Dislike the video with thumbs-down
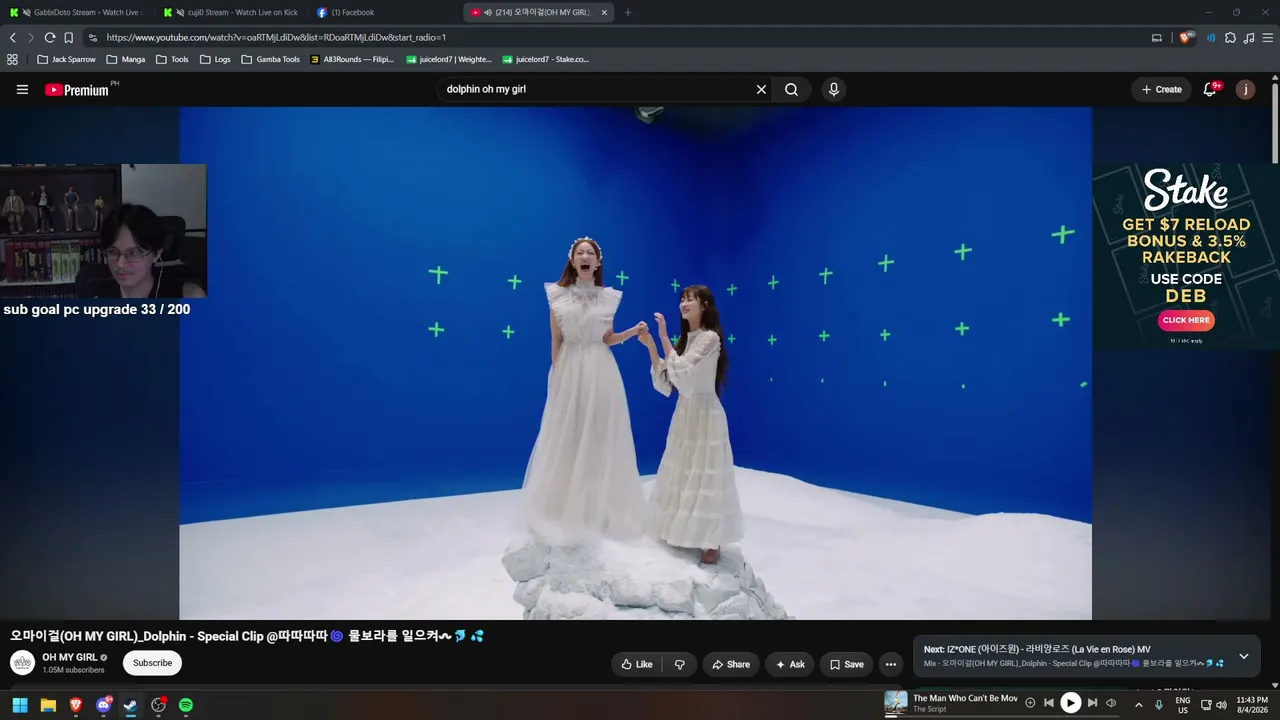The image size is (1280, 720). [679, 664]
